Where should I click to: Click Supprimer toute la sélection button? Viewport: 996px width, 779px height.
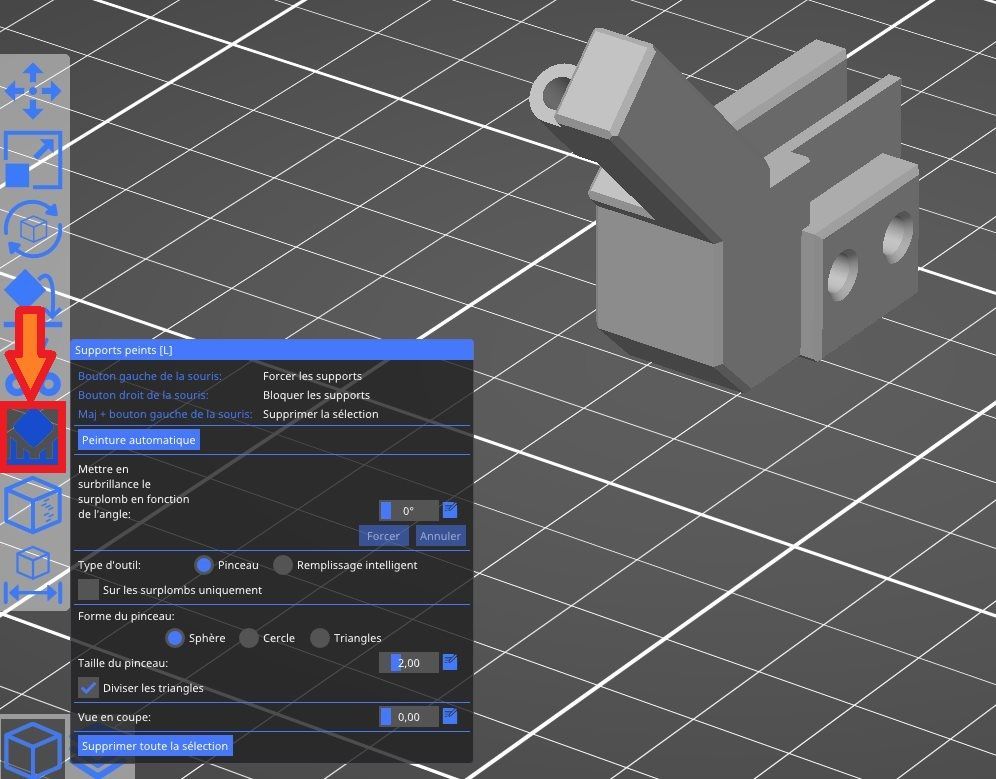[x=155, y=746]
